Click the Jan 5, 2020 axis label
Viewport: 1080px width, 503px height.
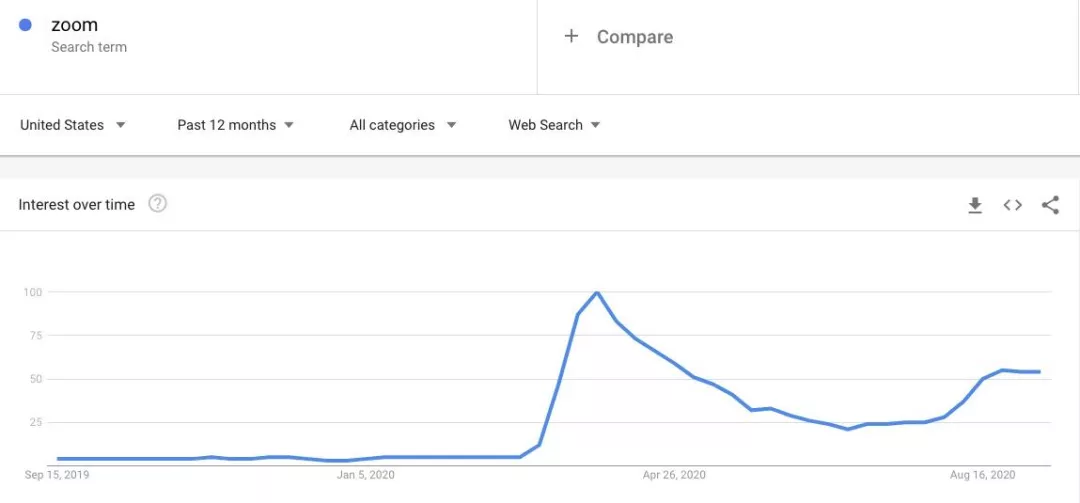click(366, 475)
